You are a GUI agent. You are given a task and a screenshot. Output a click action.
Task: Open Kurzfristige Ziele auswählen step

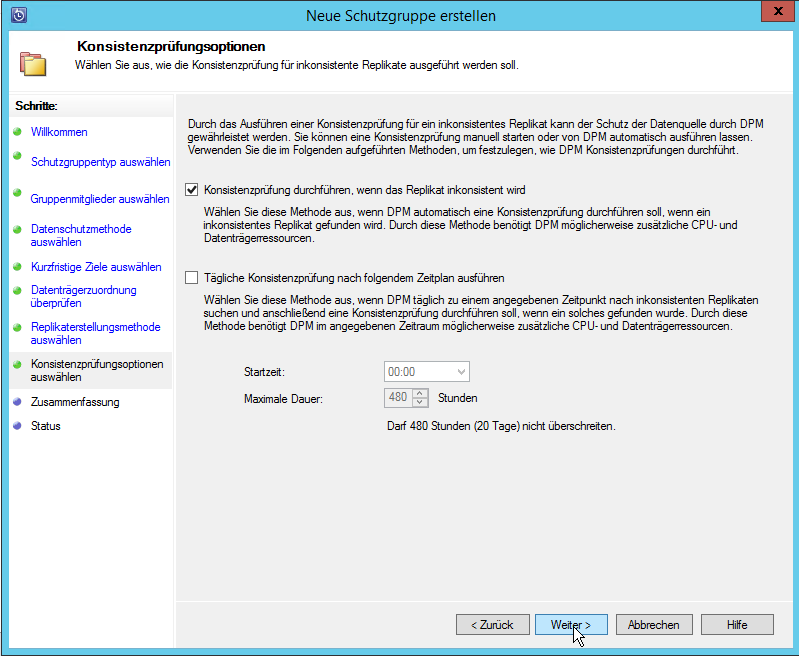96,267
